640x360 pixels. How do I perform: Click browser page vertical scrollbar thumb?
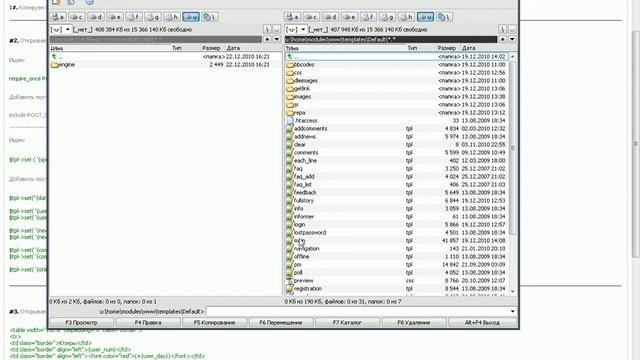pyautogui.click(x=636, y=143)
